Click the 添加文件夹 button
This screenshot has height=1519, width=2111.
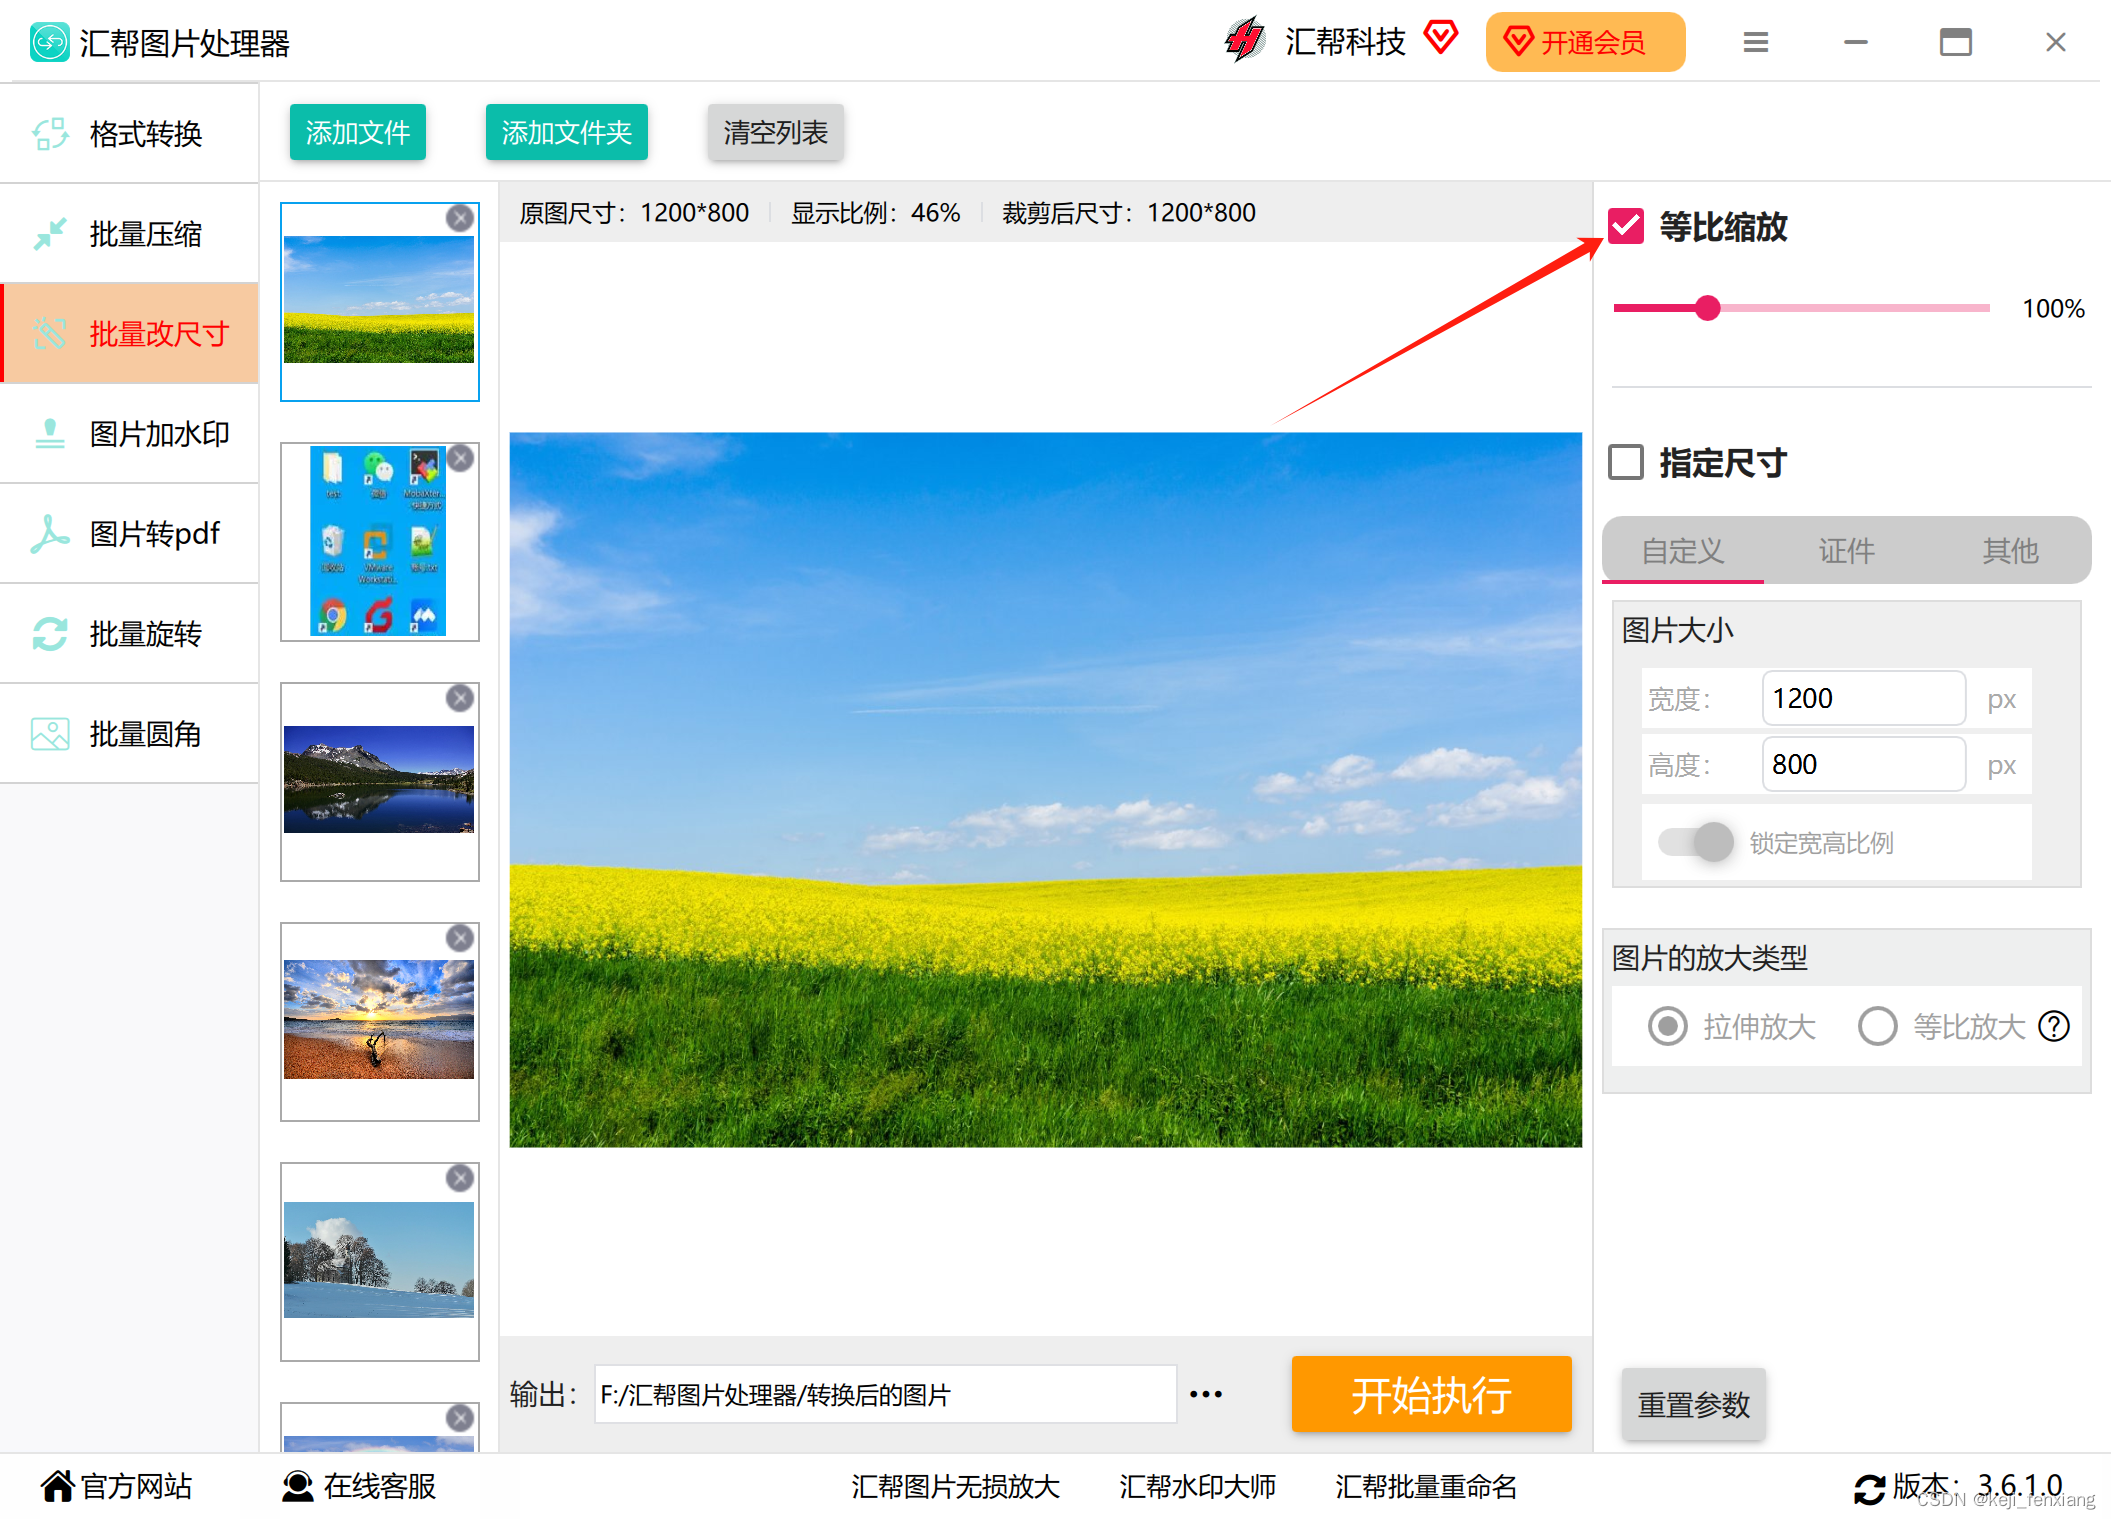[567, 132]
